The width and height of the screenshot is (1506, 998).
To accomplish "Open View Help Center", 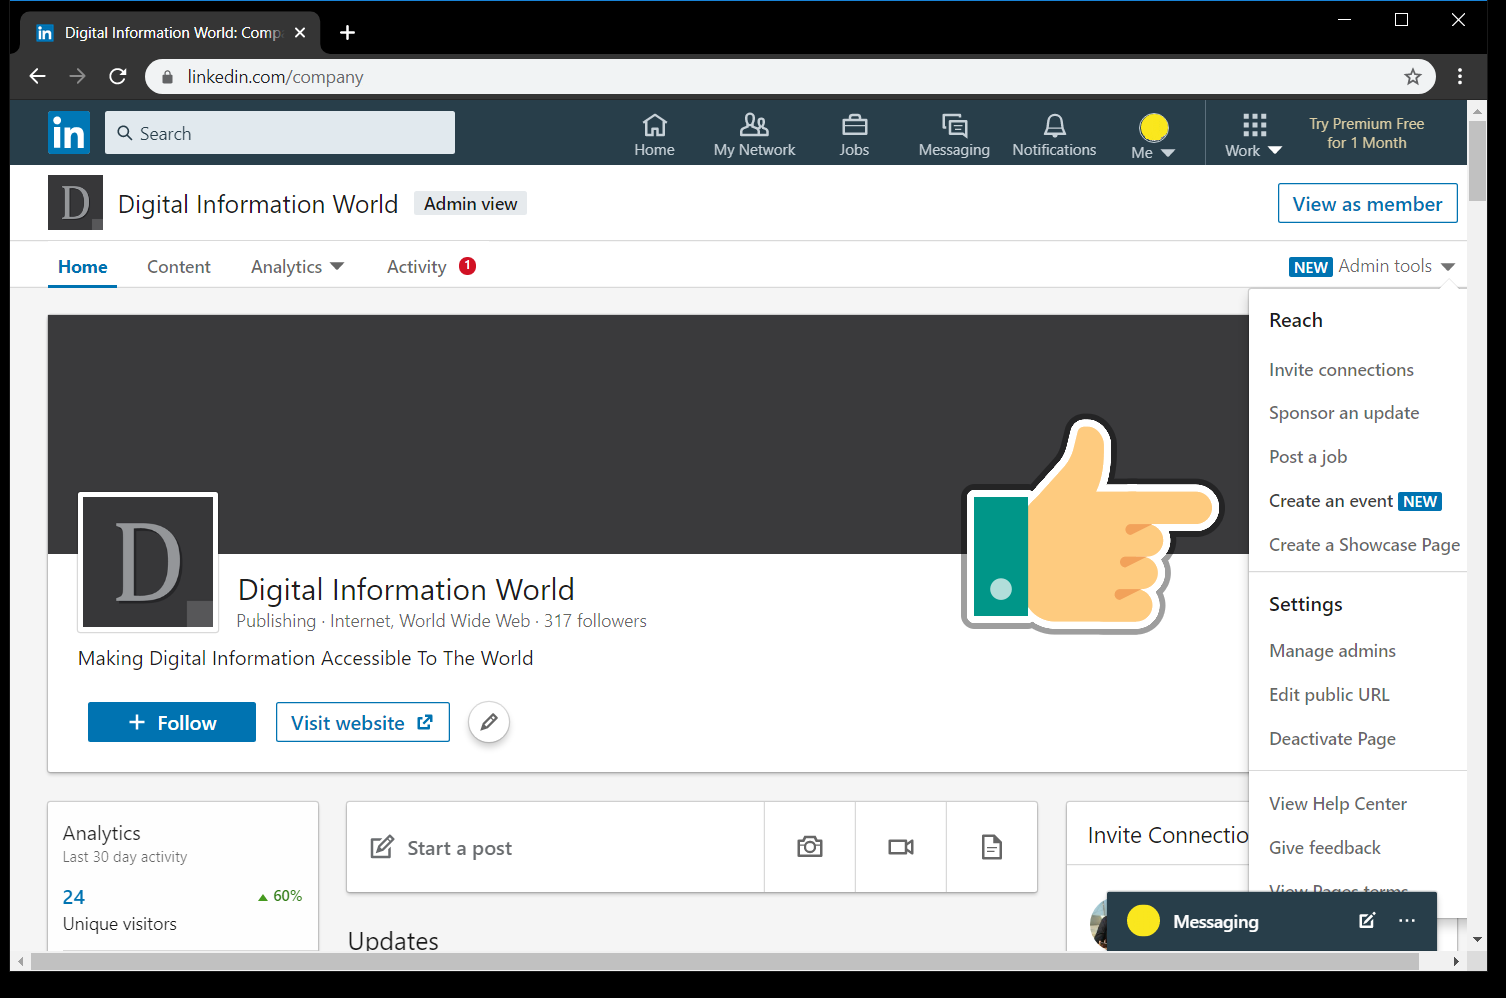I will pos(1338,804).
